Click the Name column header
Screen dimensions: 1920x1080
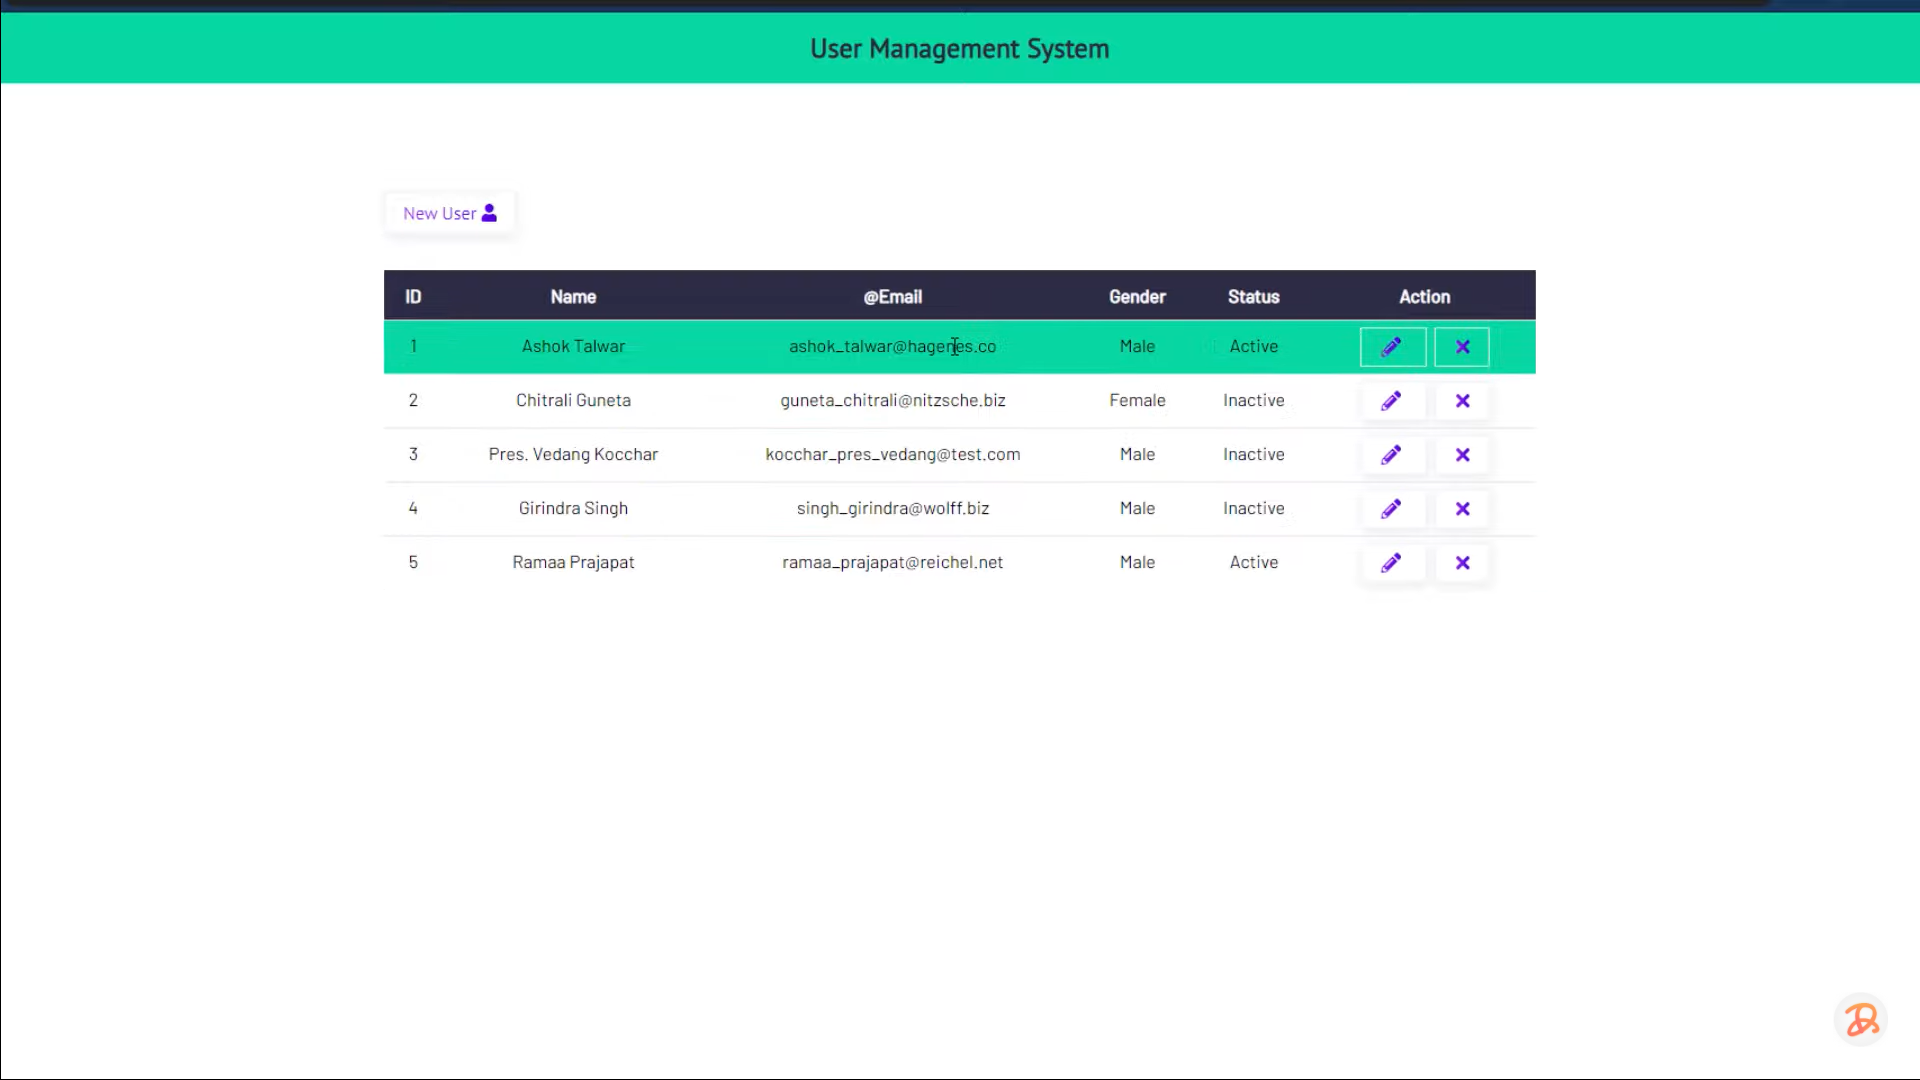(x=573, y=296)
